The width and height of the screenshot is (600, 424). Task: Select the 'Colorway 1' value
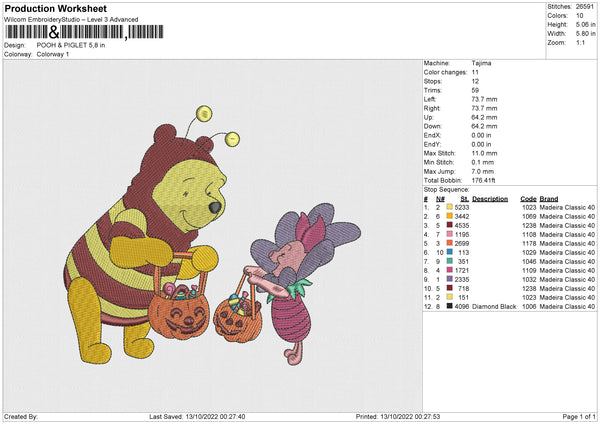click(x=53, y=54)
